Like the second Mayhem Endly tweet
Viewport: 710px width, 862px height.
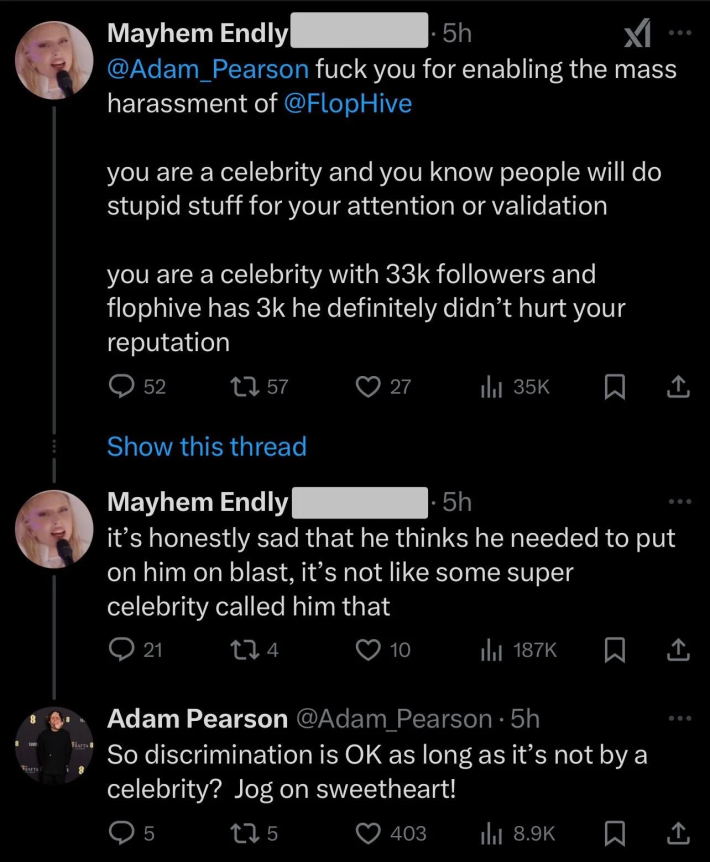coord(370,649)
